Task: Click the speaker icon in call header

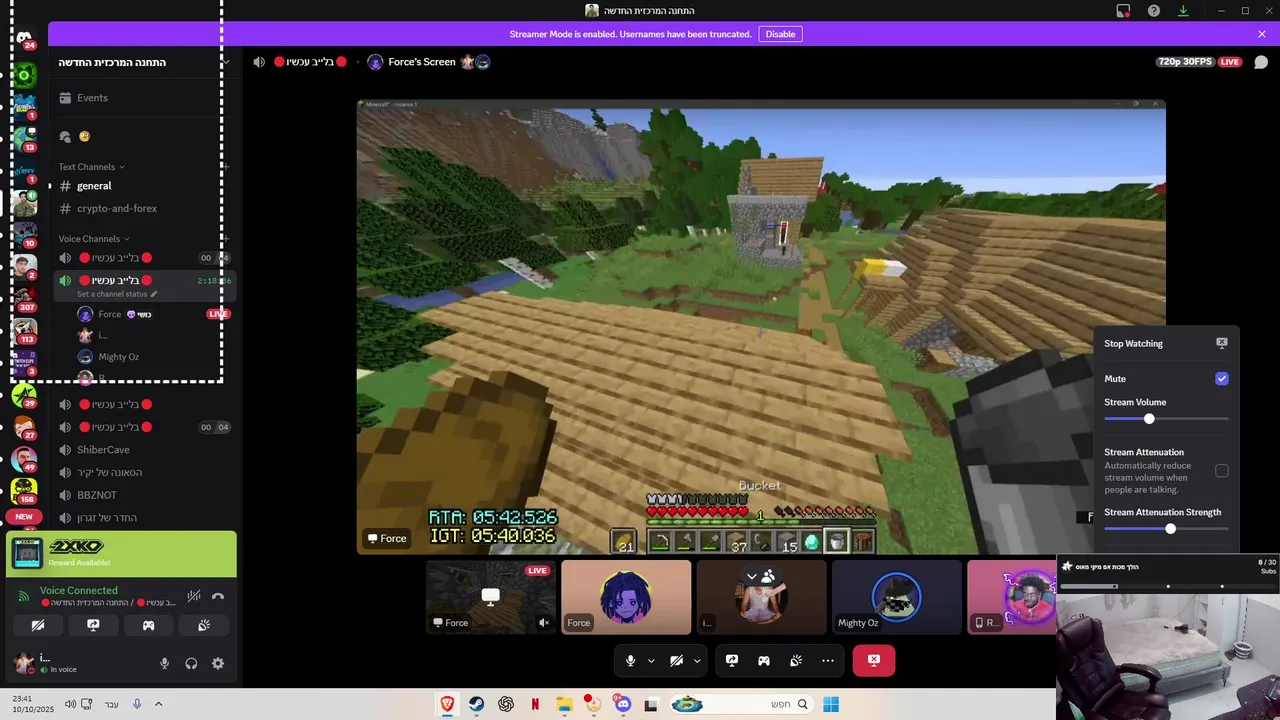Action: 259,62
